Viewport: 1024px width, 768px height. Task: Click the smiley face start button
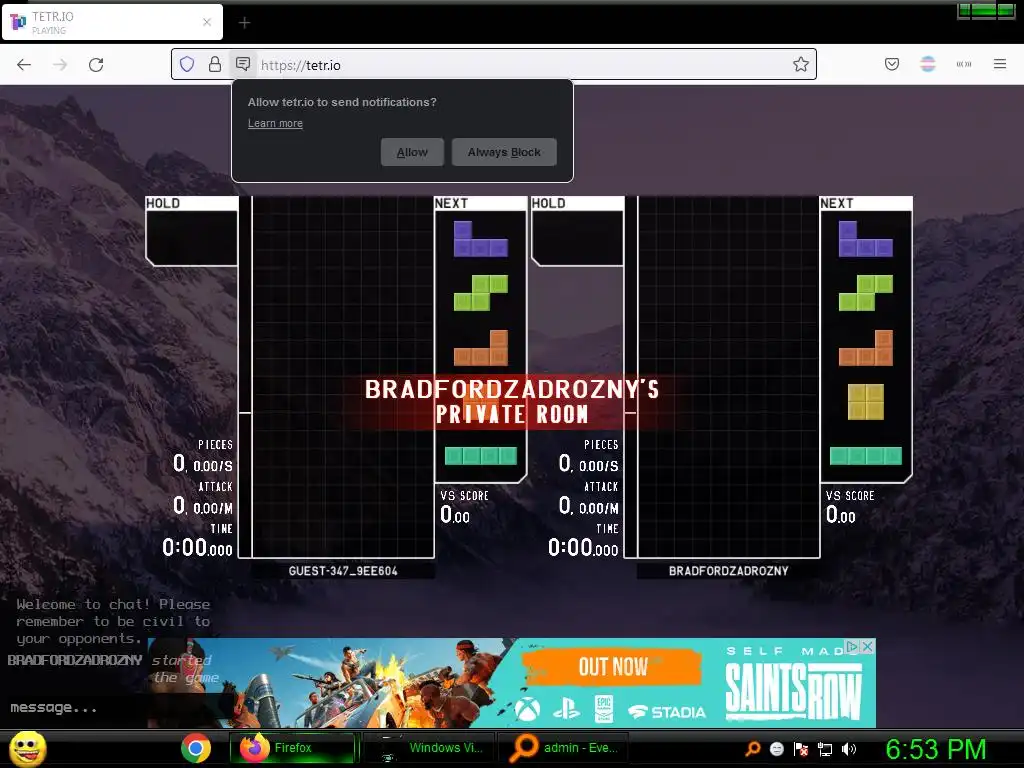click(x=27, y=748)
